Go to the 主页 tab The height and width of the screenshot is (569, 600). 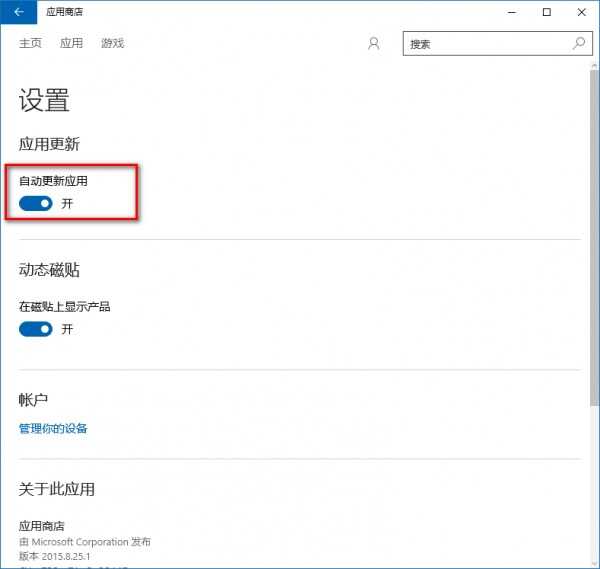point(31,44)
